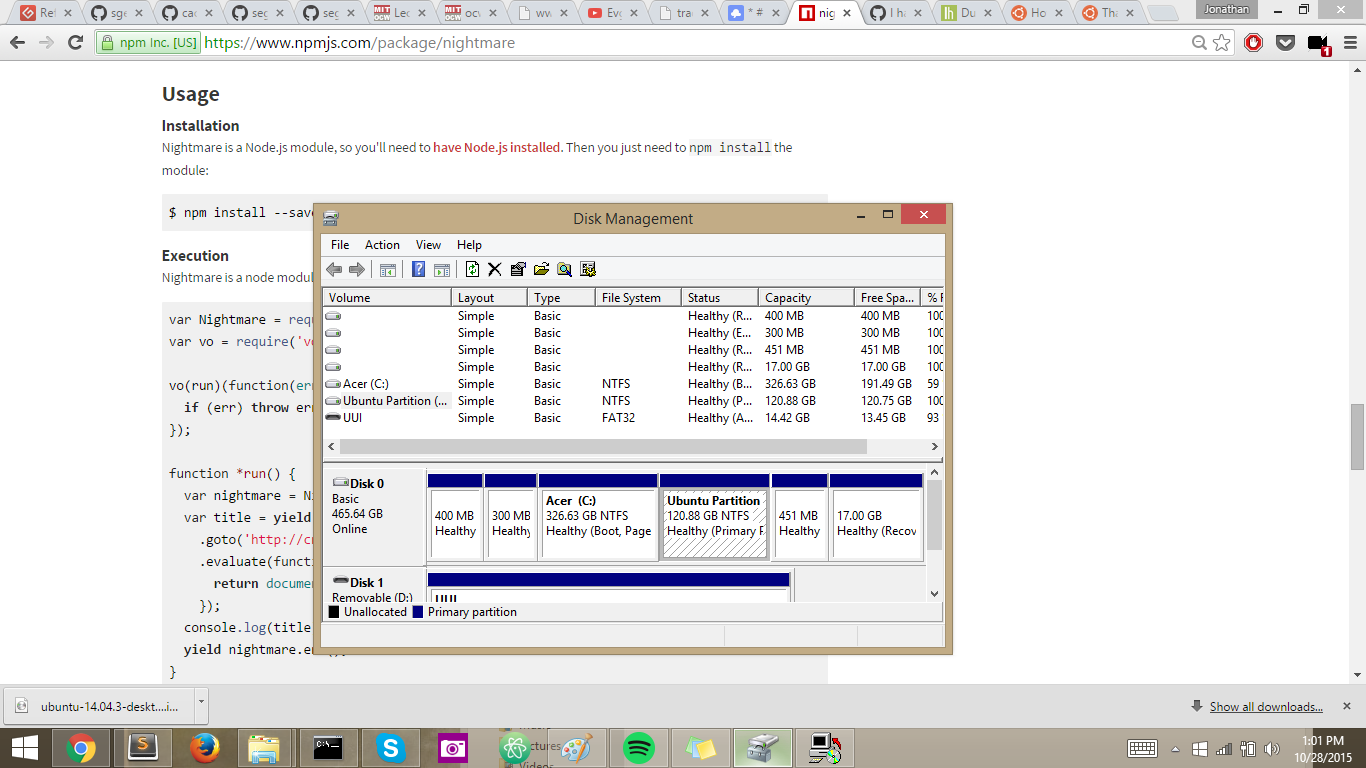Click the blue Help question mark icon

[418, 269]
